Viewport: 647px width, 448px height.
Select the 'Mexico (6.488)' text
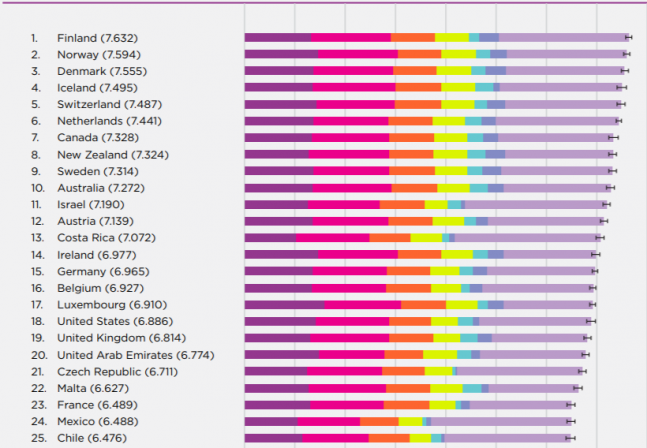pyautogui.click(x=98, y=421)
